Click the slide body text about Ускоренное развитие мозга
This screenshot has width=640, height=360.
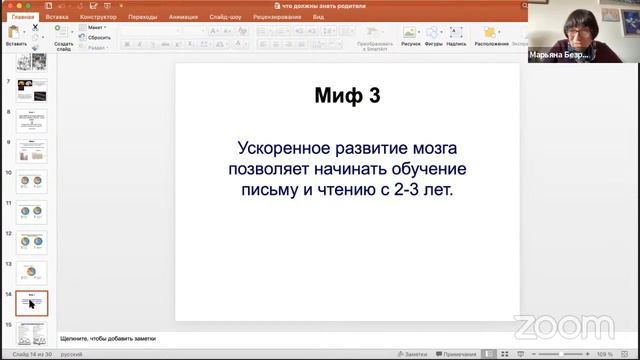[x=347, y=169]
